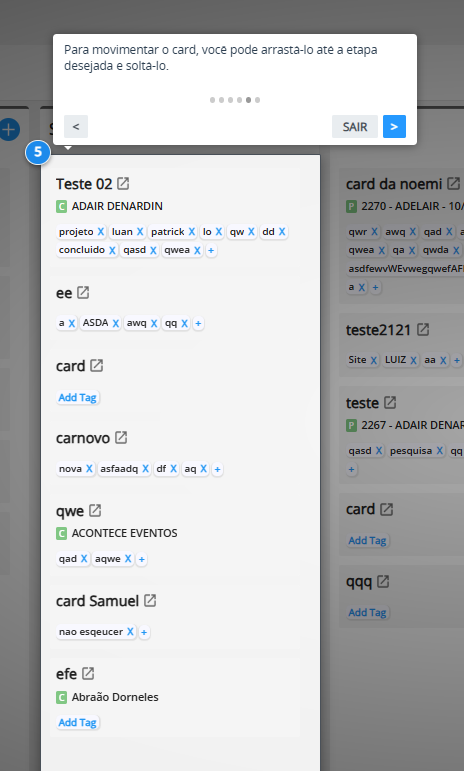The image size is (464, 771).
Task: Open teste2121 card external link icon
Action: point(423,329)
